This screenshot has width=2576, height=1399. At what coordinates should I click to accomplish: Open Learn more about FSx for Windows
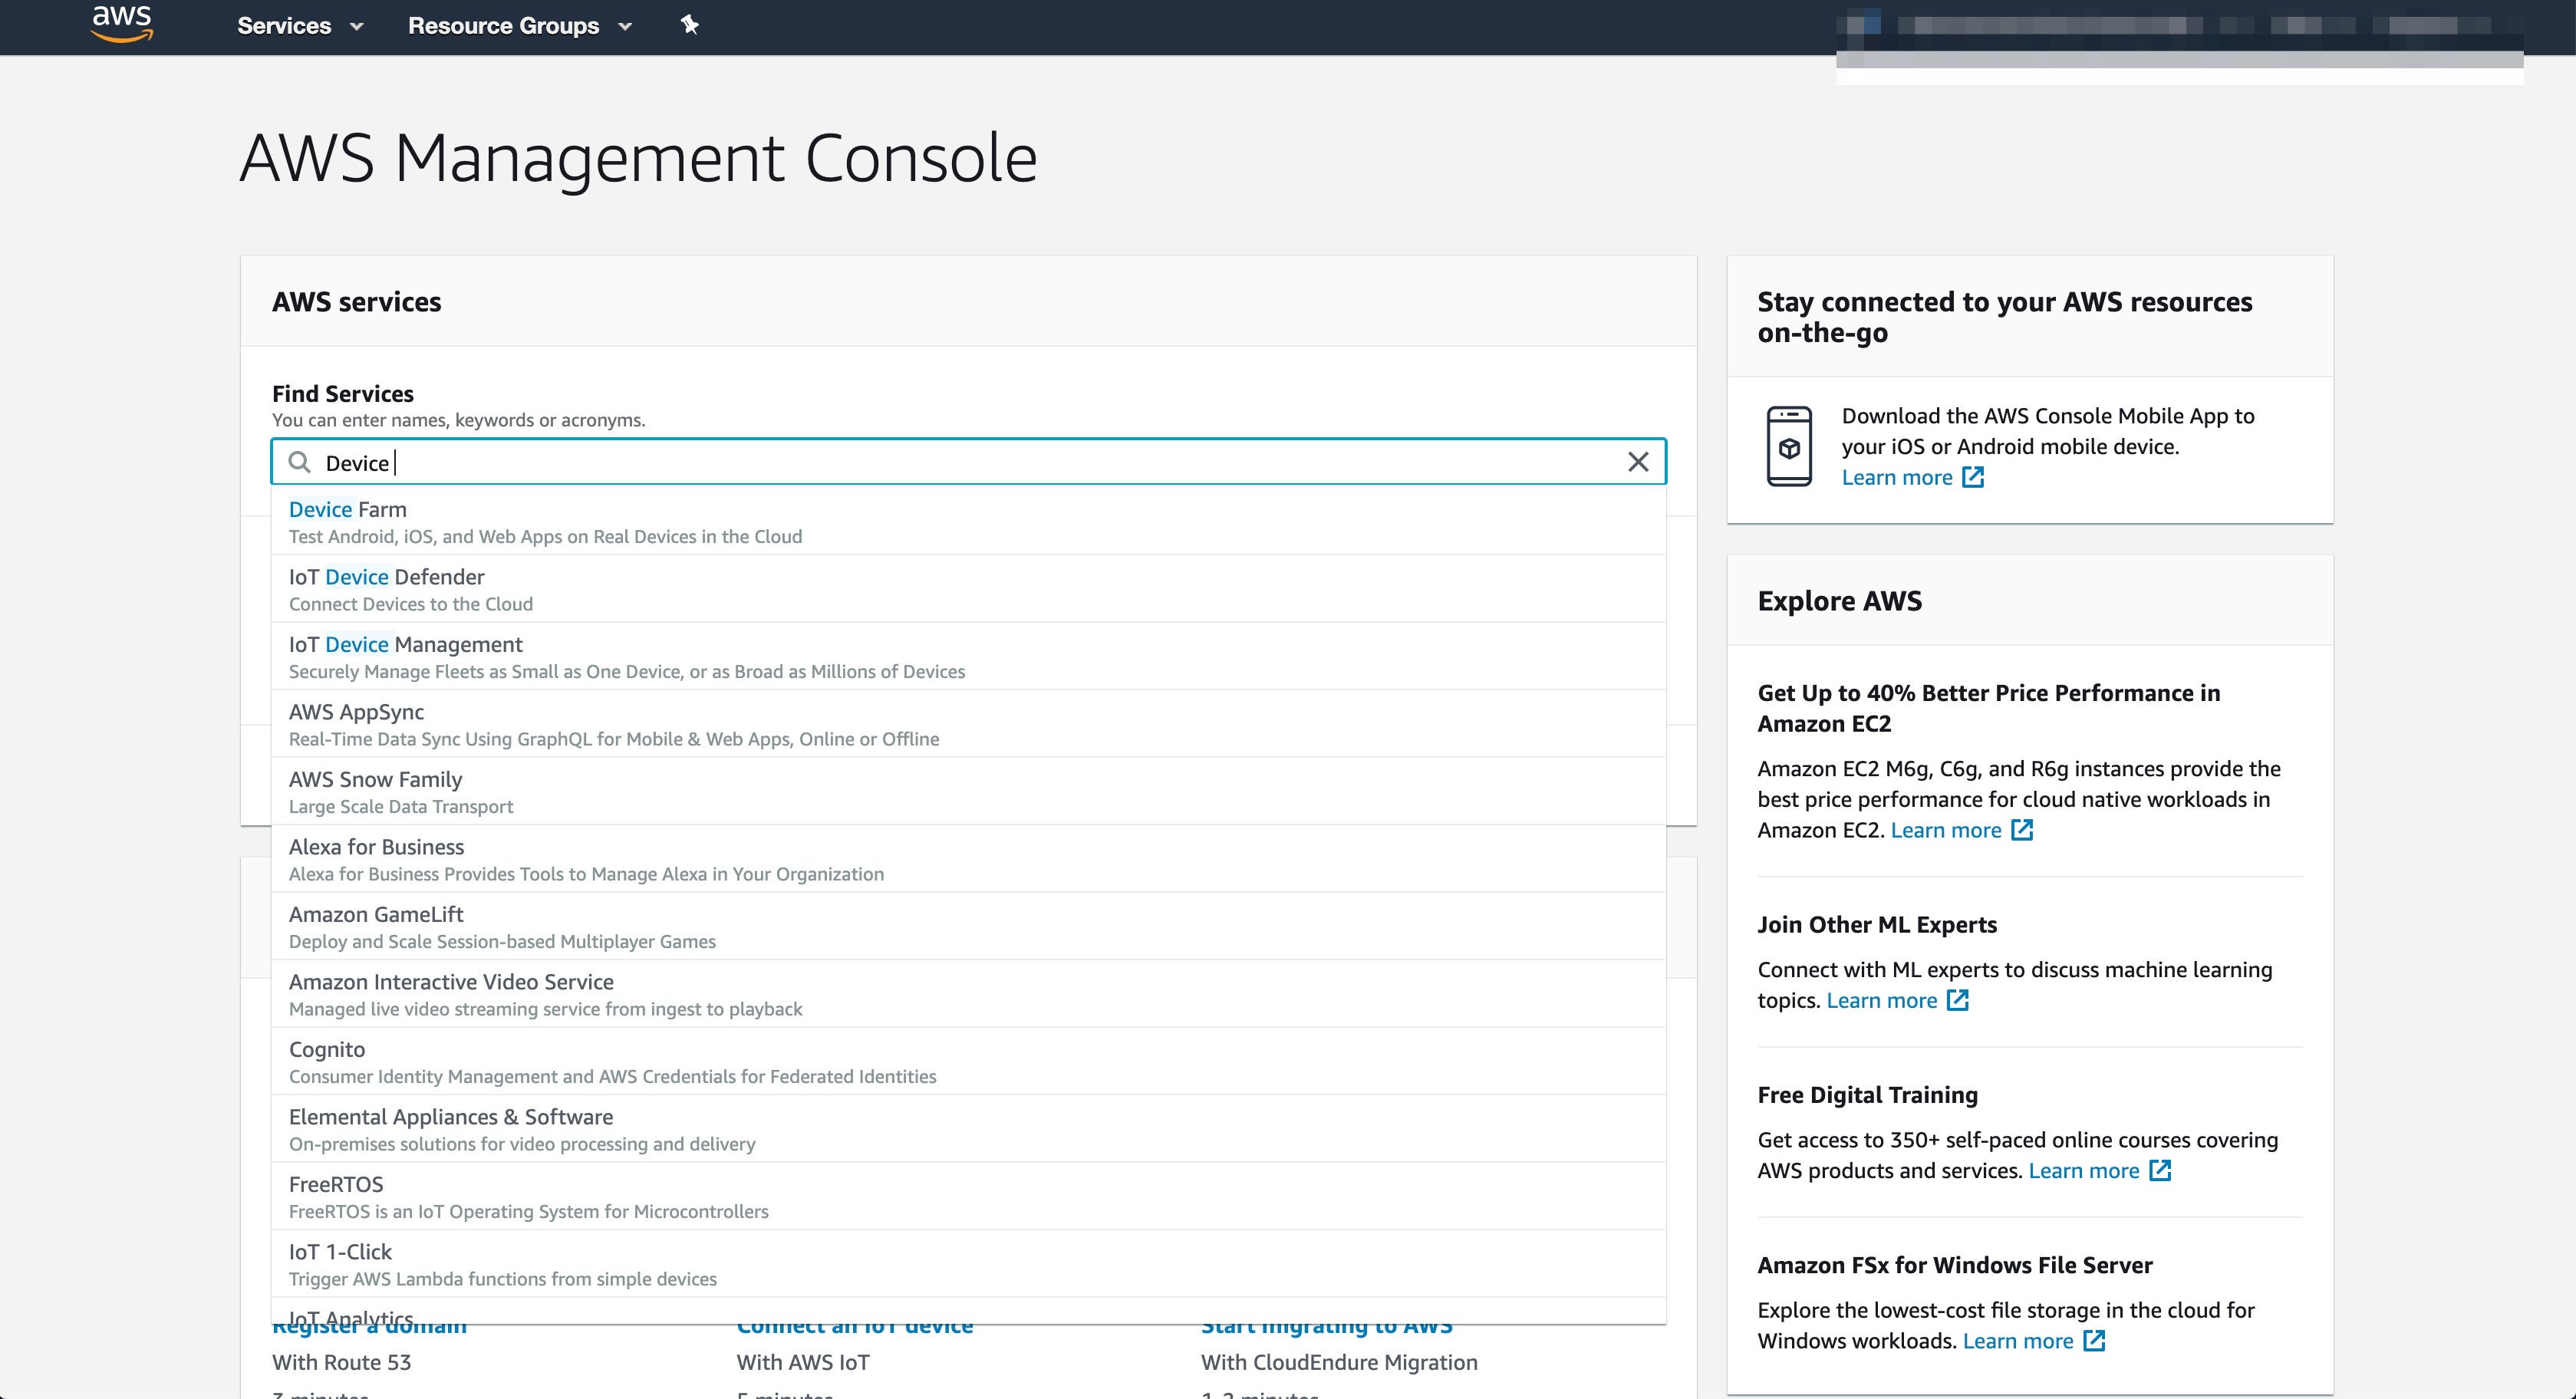click(2017, 1341)
